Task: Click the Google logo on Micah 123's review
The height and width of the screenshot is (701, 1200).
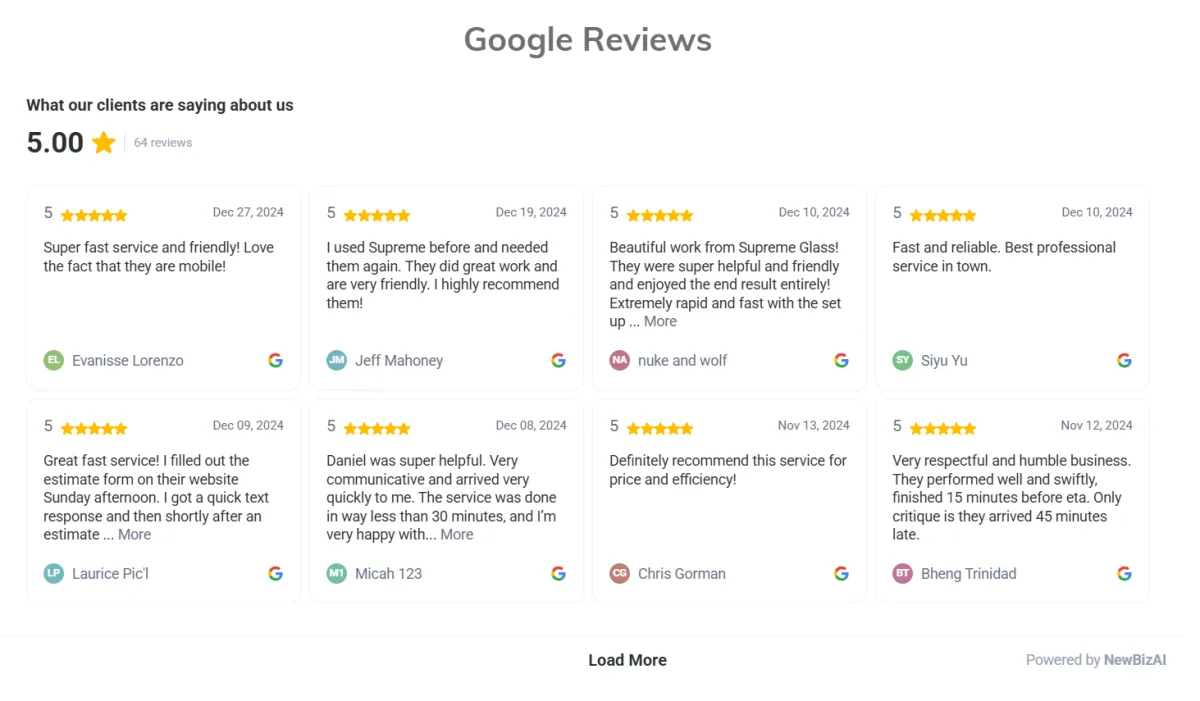Action: pos(559,573)
